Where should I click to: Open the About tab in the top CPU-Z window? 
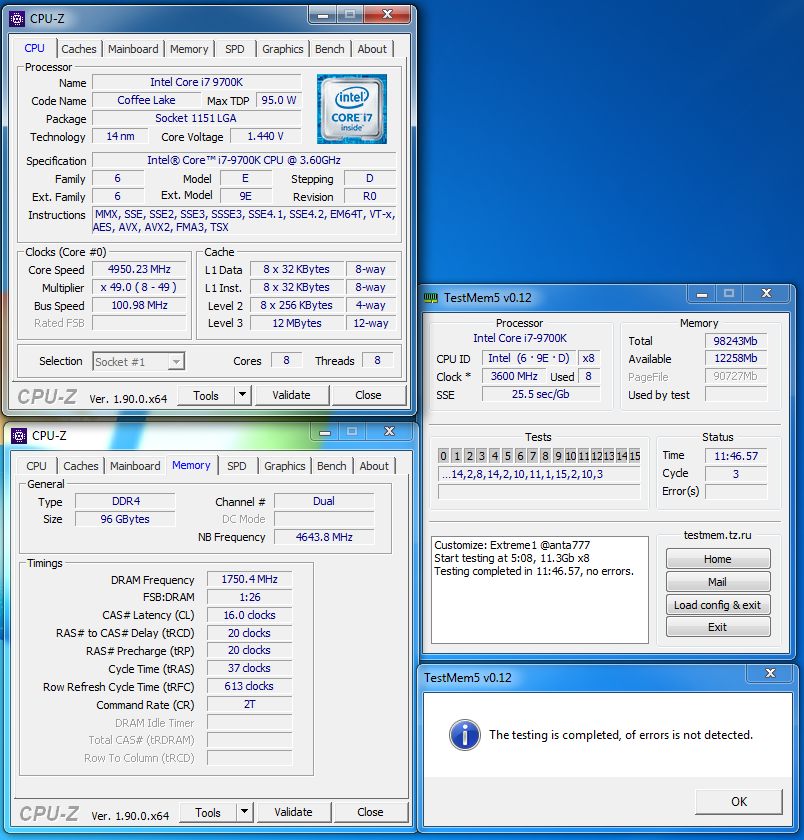[372, 49]
